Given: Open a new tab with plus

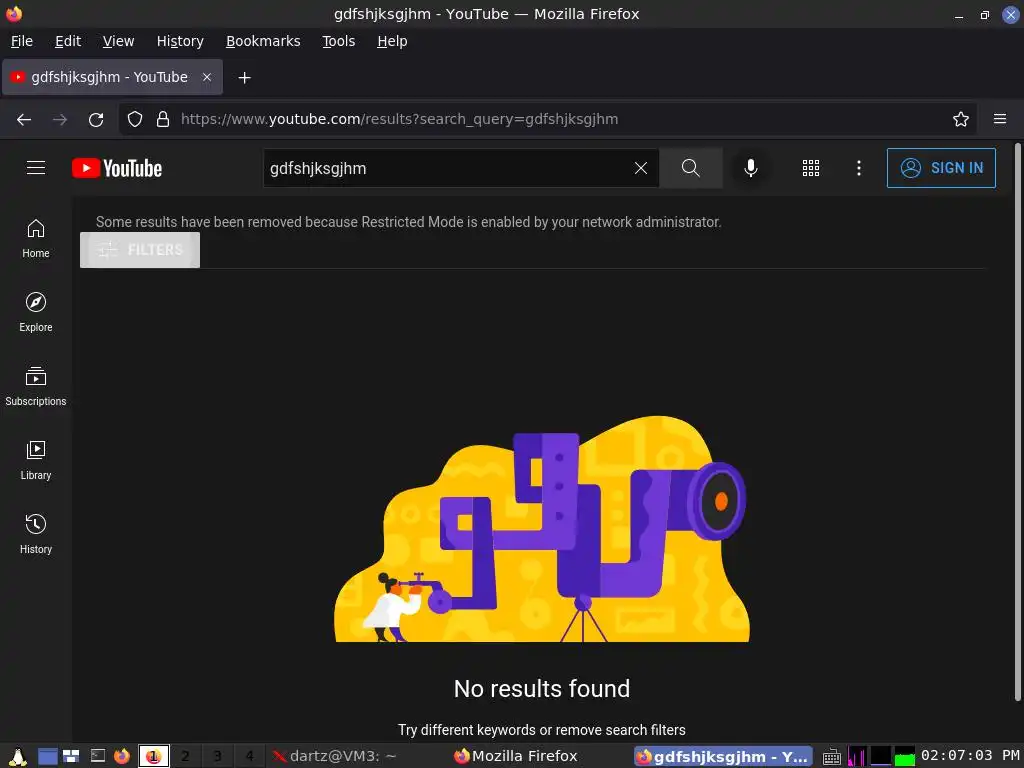Looking at the screenshot, I should [x=244, y=78].
